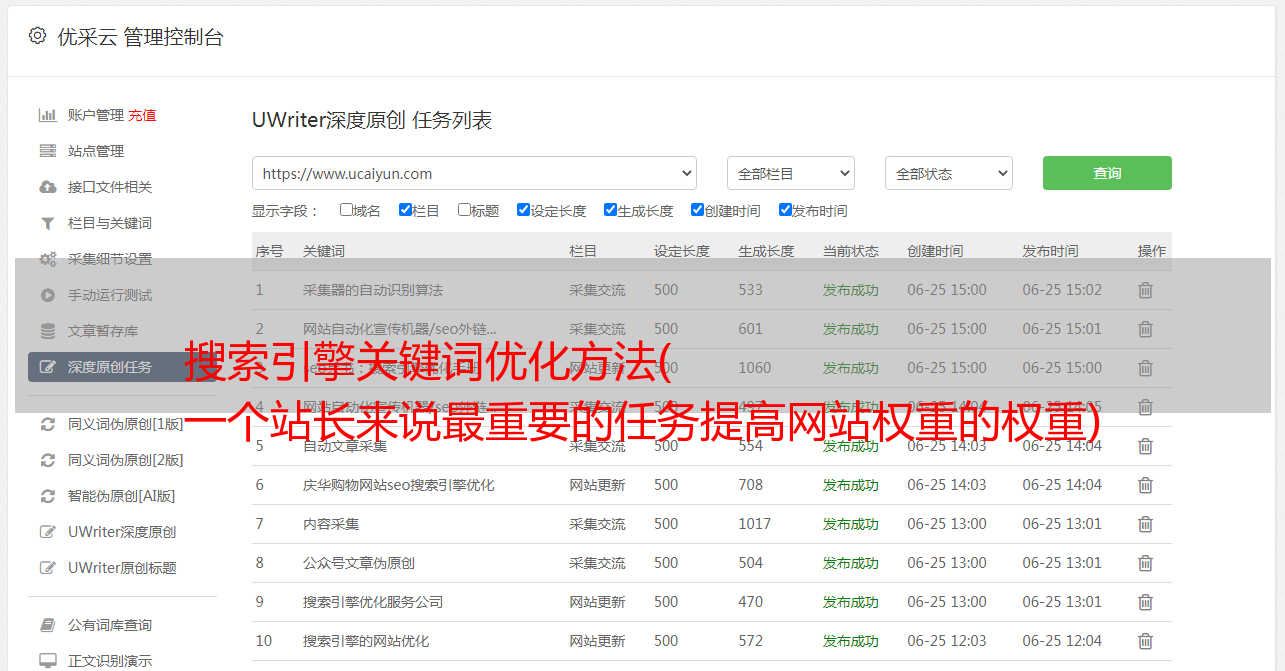Uncheck the 创建时间 display field
The height and width of the screenshot is (671, 1285).
click(x=697, y=210)
